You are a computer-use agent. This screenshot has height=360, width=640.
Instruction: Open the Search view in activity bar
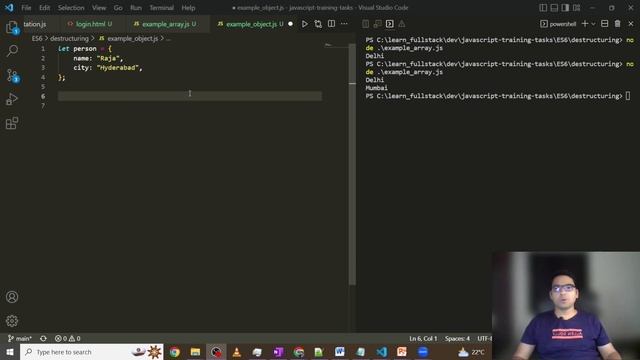[12, 51]
